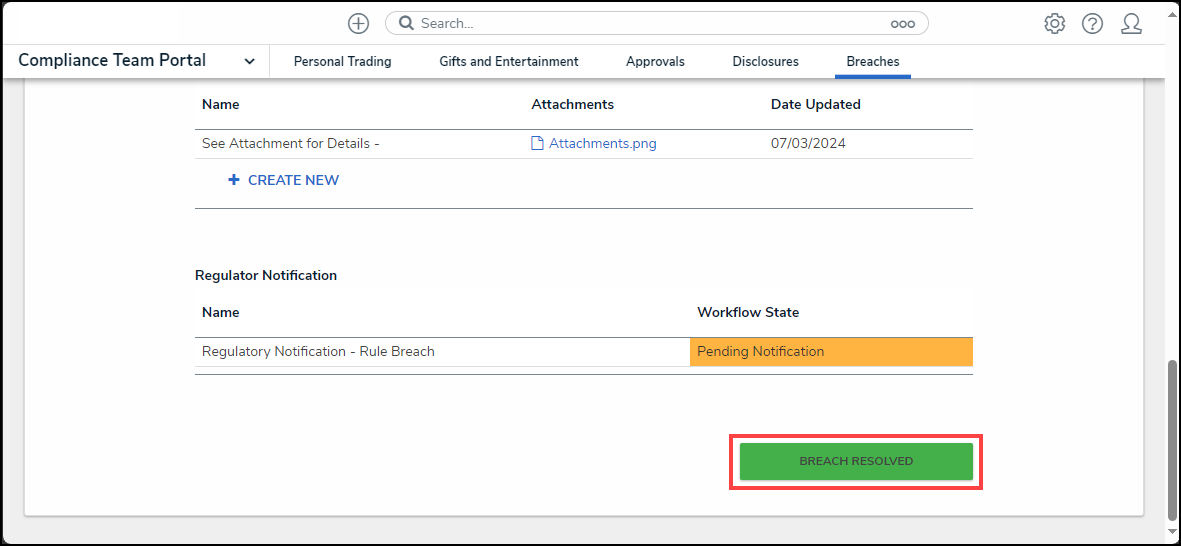
Task: Expand the Compliance Team Portal dropdown
Action: (x=249, y=61)
